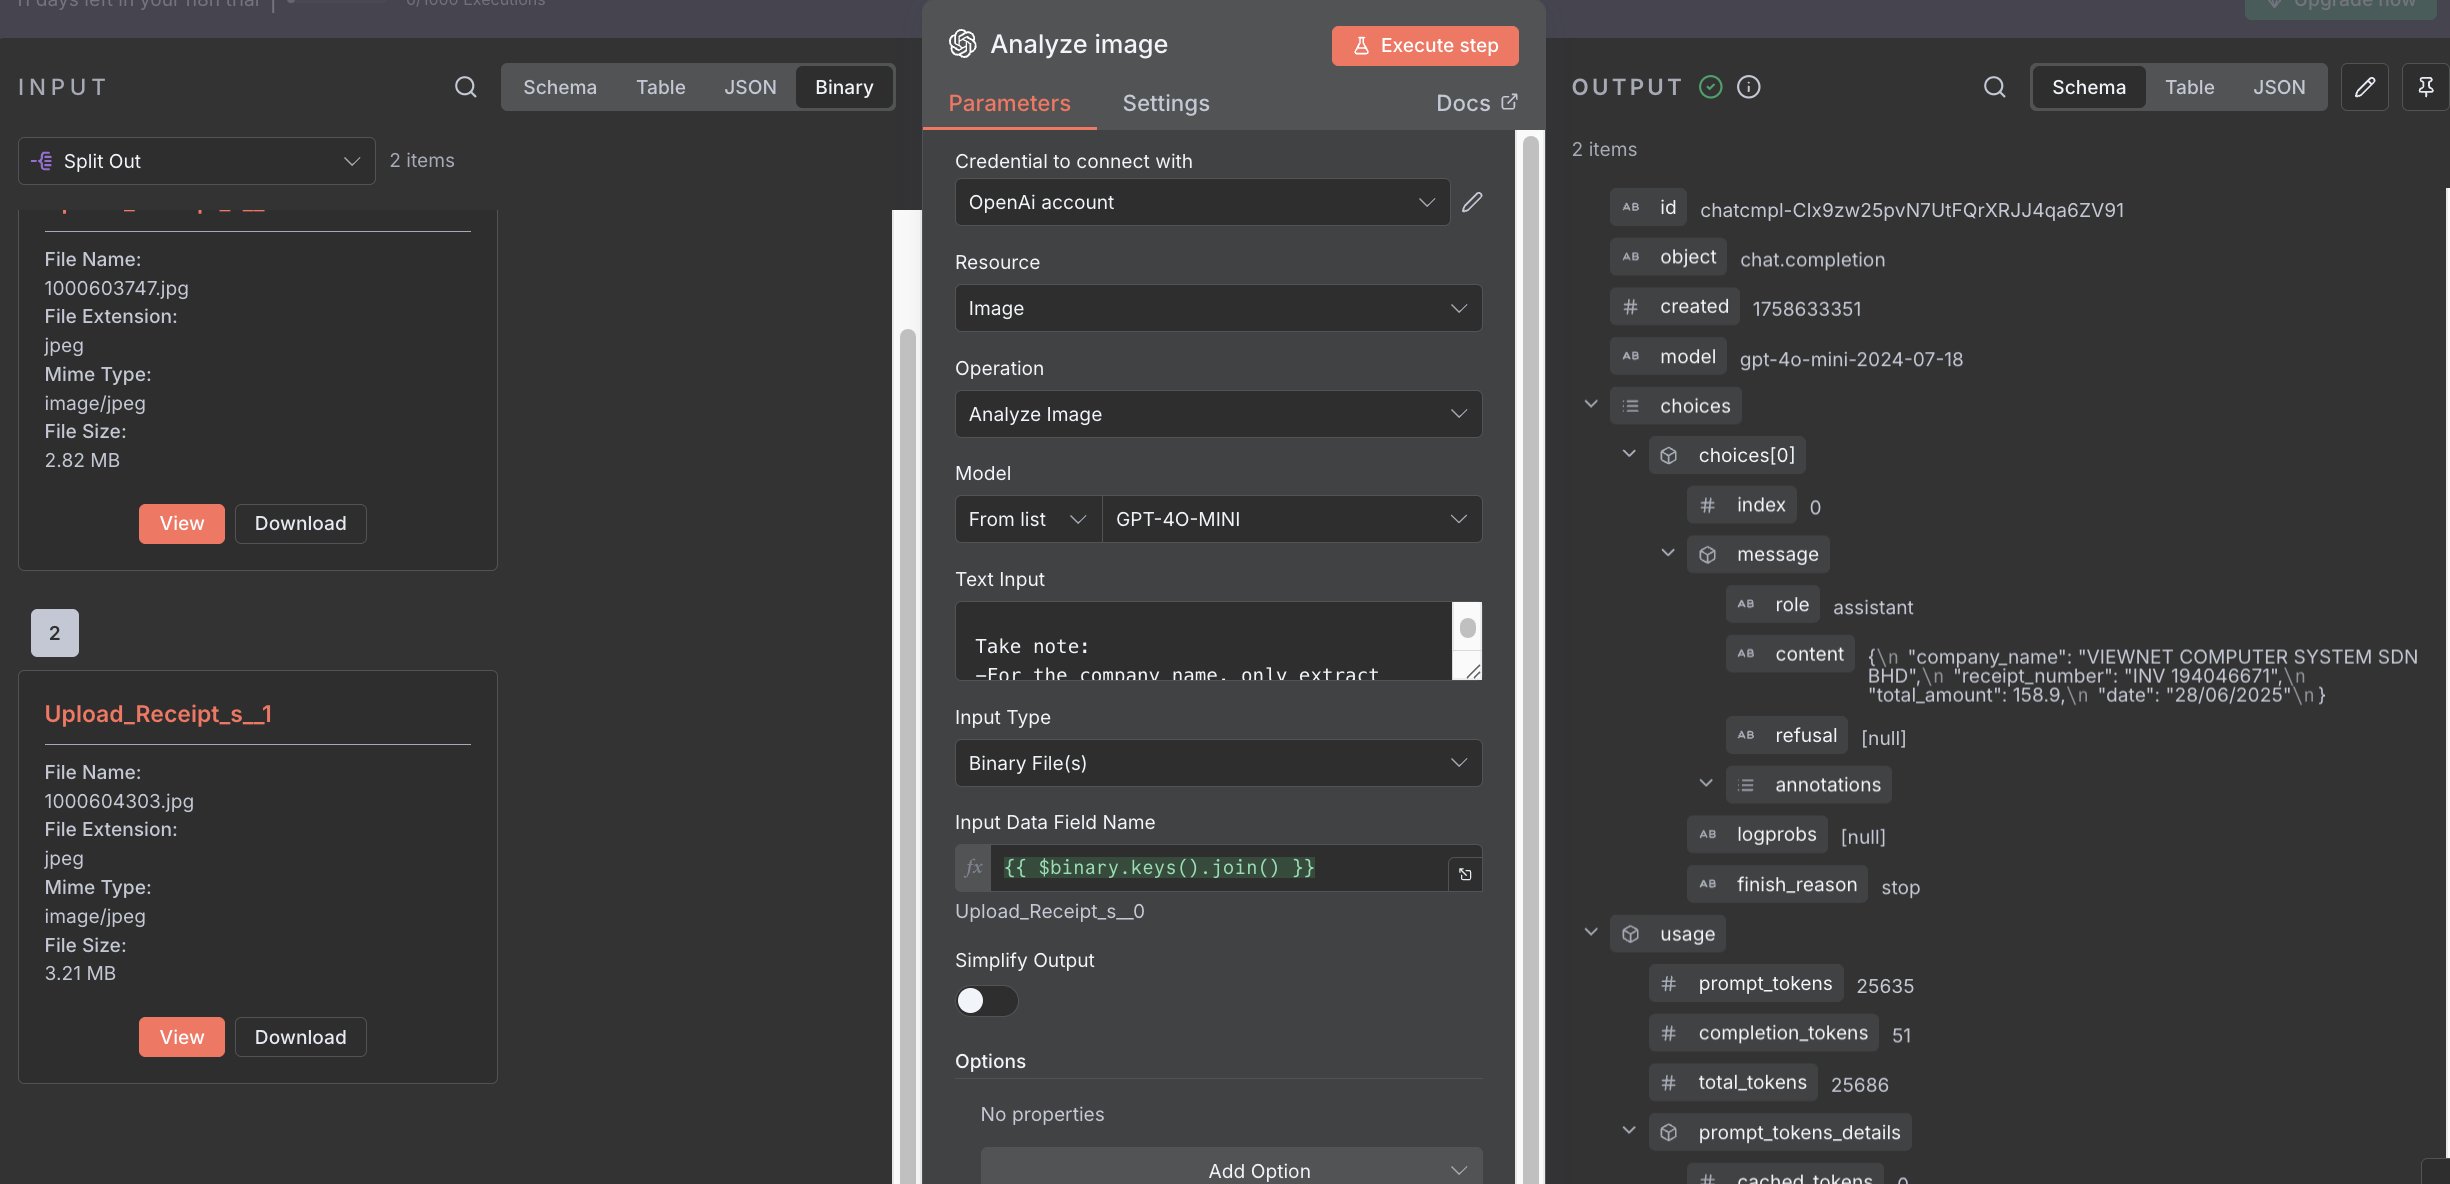Click the parameters panel vertical scrollbar

pos(1530,600)
